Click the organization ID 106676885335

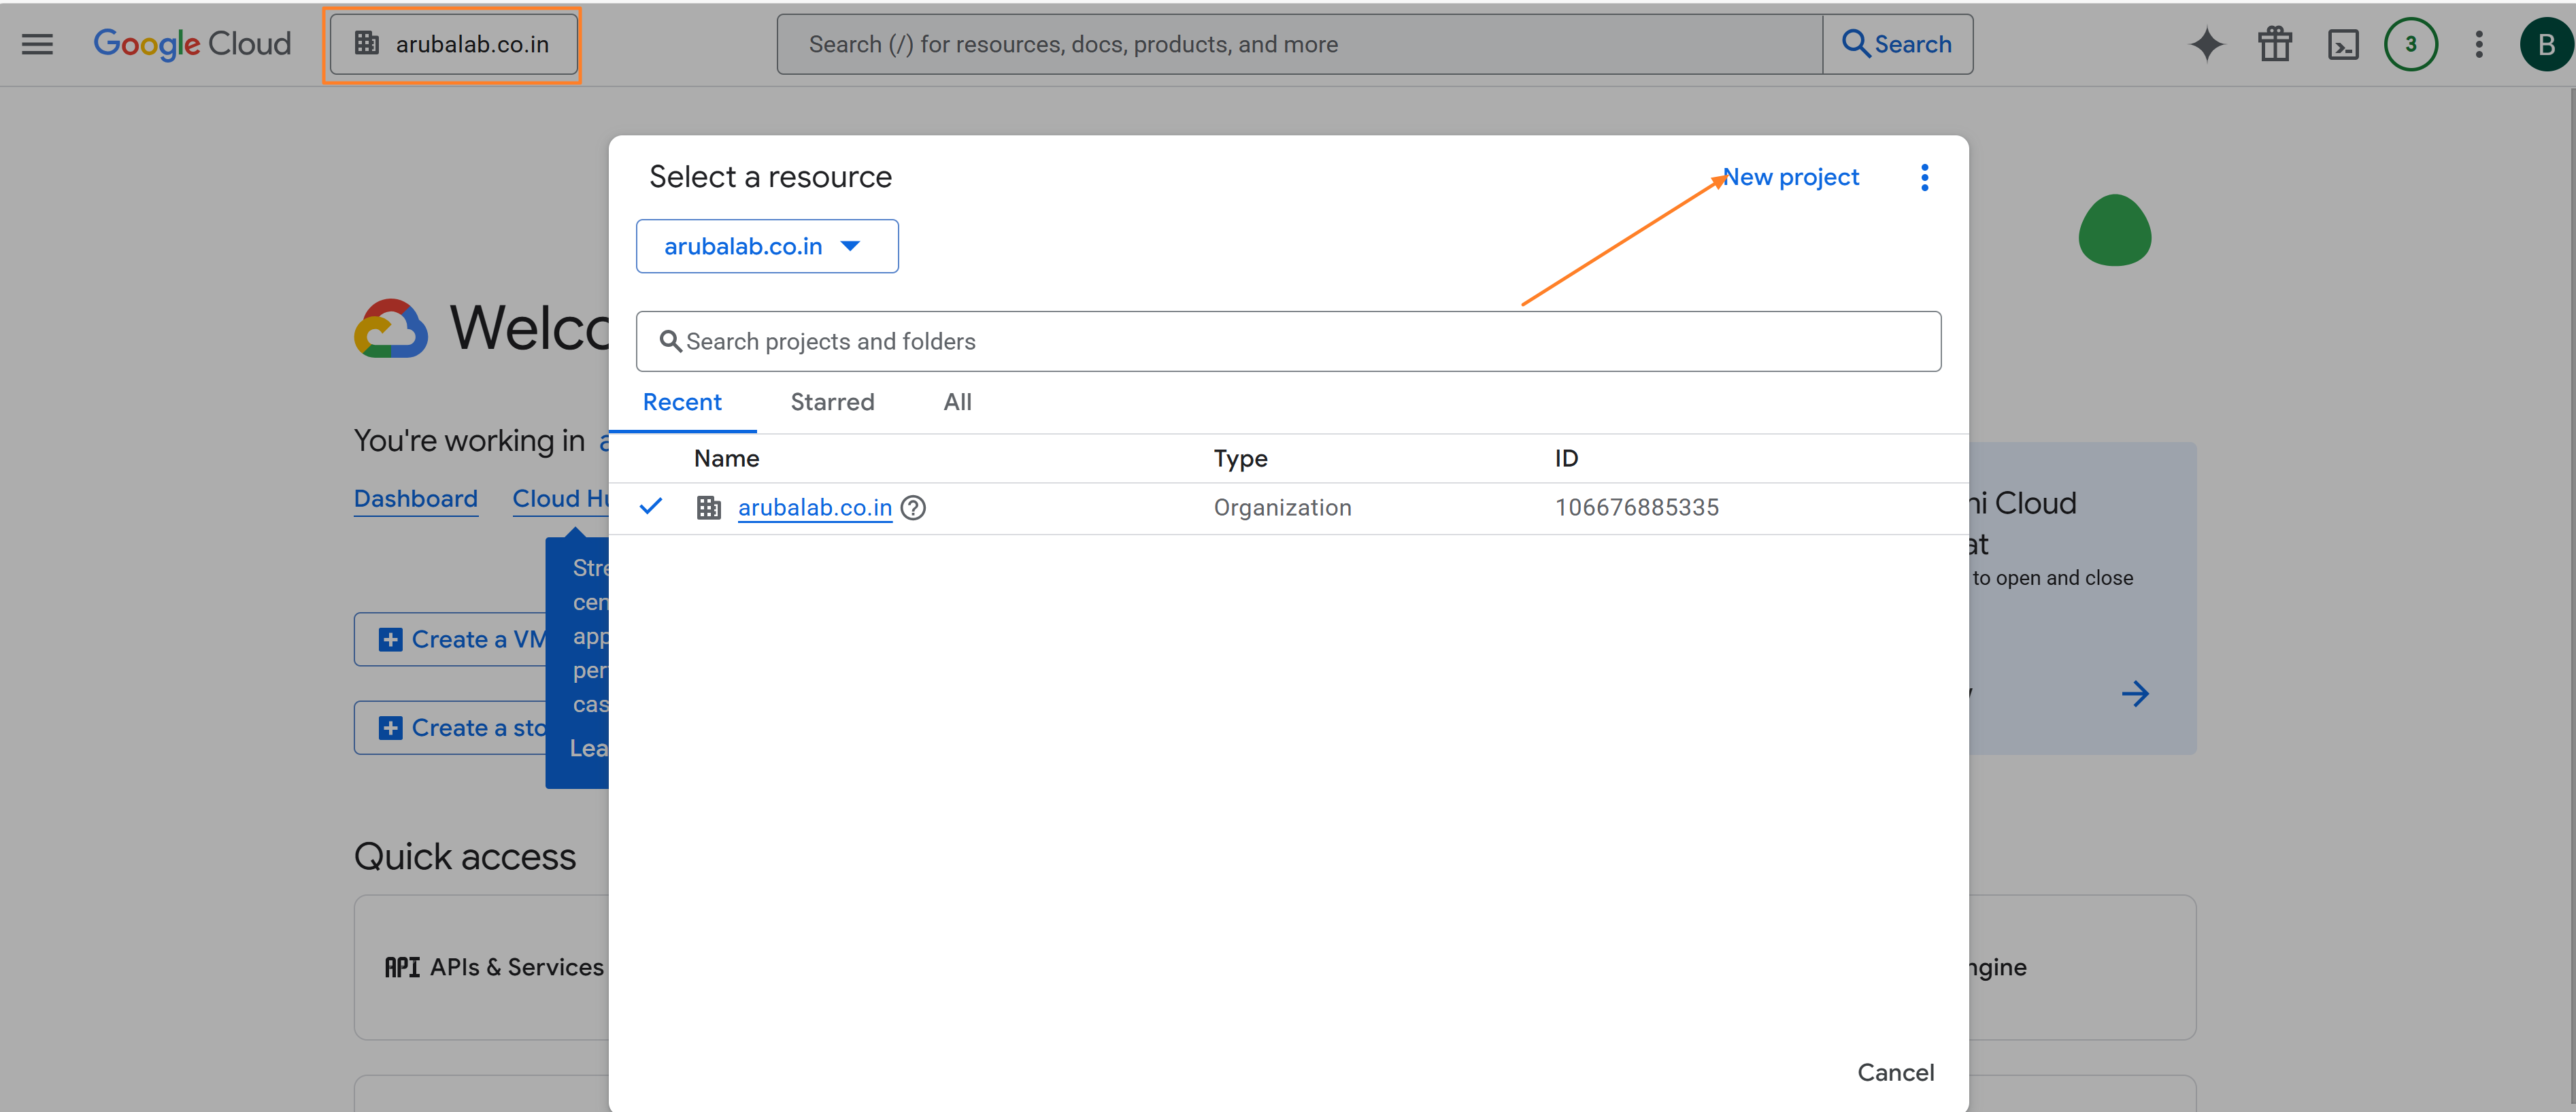[x=1636, y=508]
